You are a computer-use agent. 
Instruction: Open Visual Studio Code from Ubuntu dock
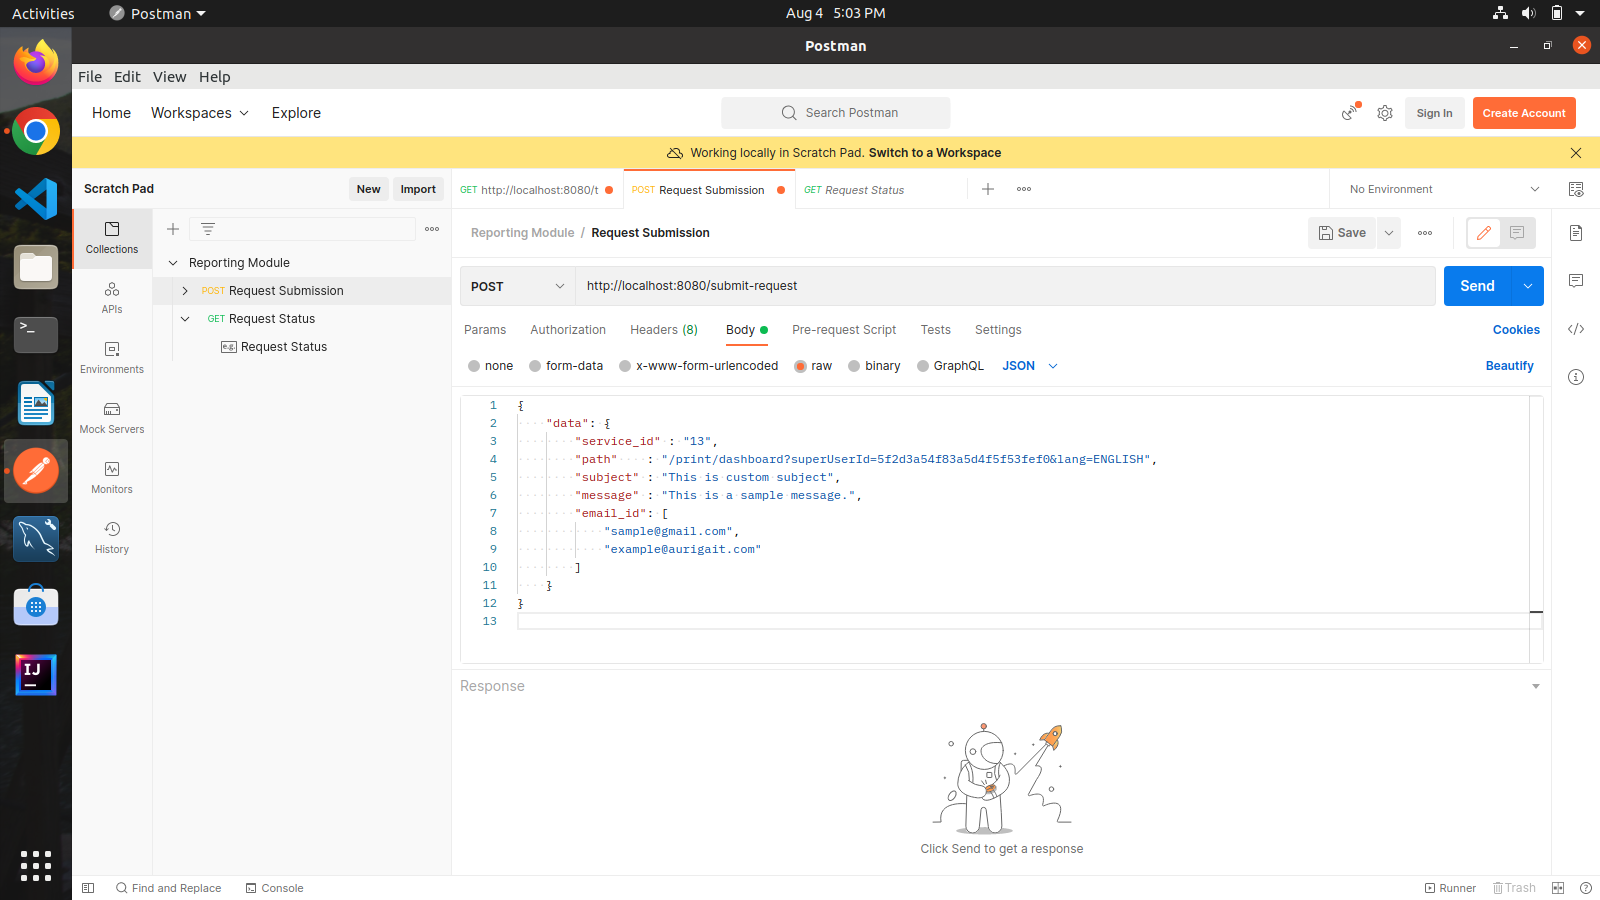(36, 199)
